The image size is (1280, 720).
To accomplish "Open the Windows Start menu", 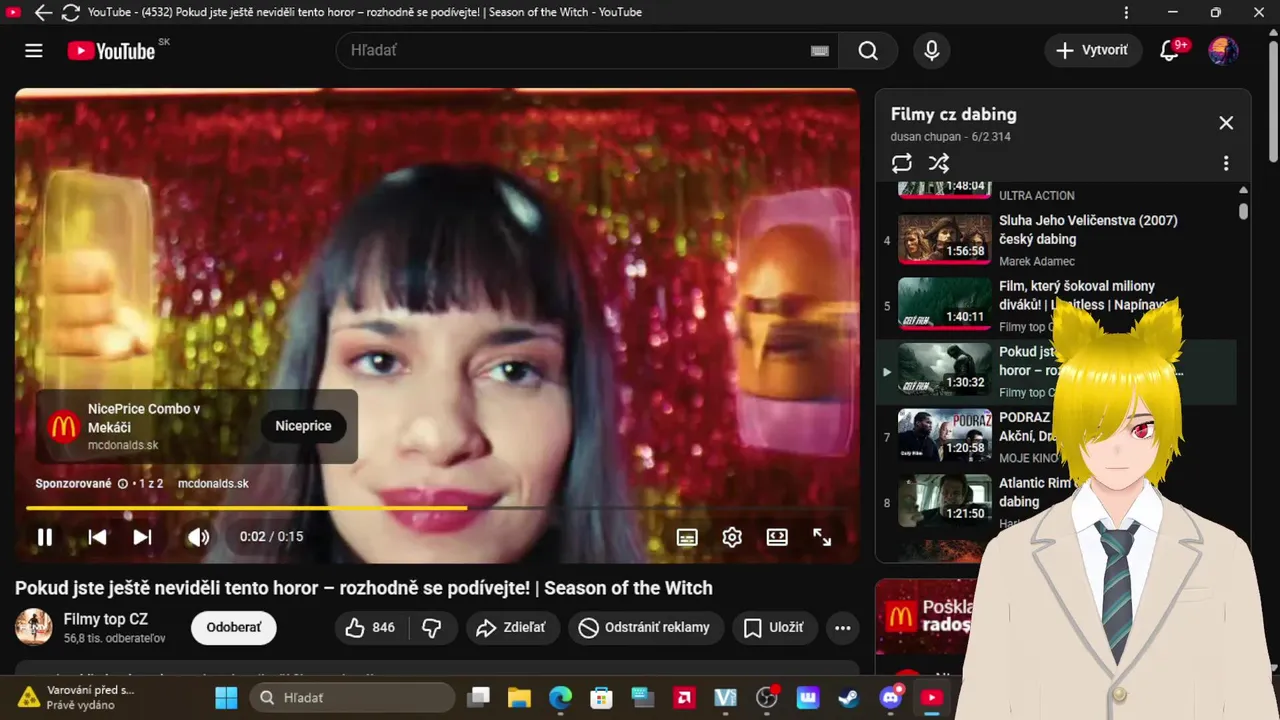I will click(x=226, y=698).
